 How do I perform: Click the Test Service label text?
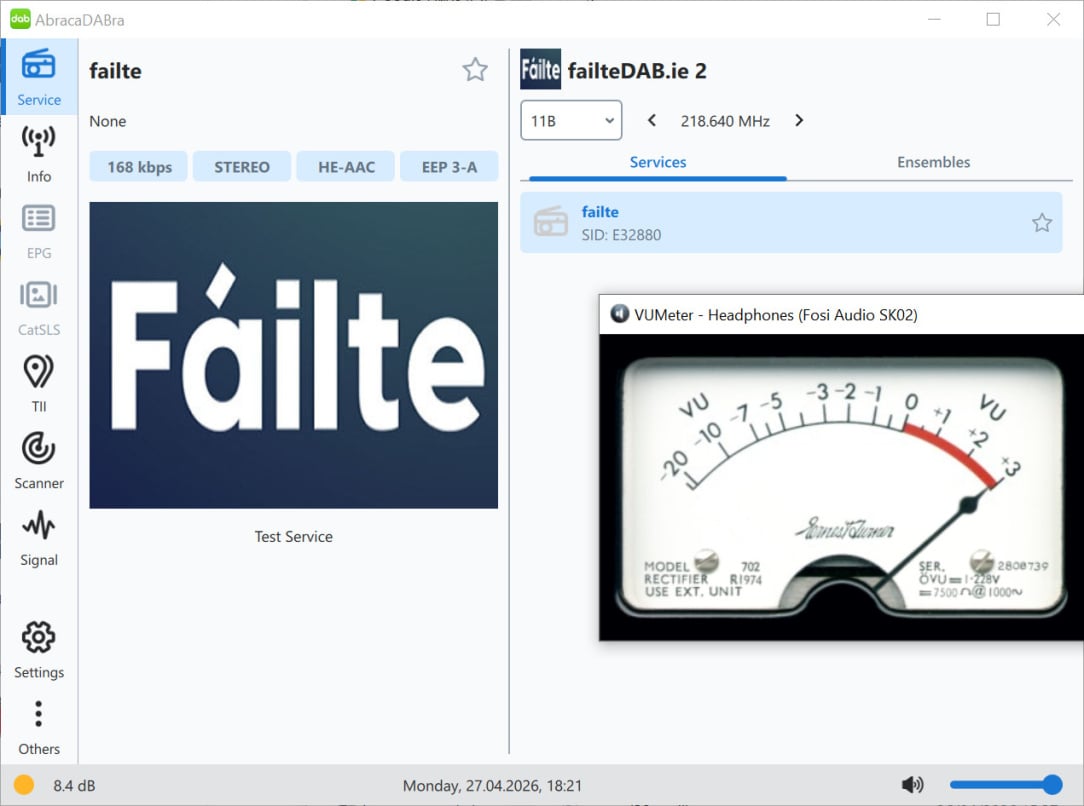pyautogui.click(x=293, y=536)
